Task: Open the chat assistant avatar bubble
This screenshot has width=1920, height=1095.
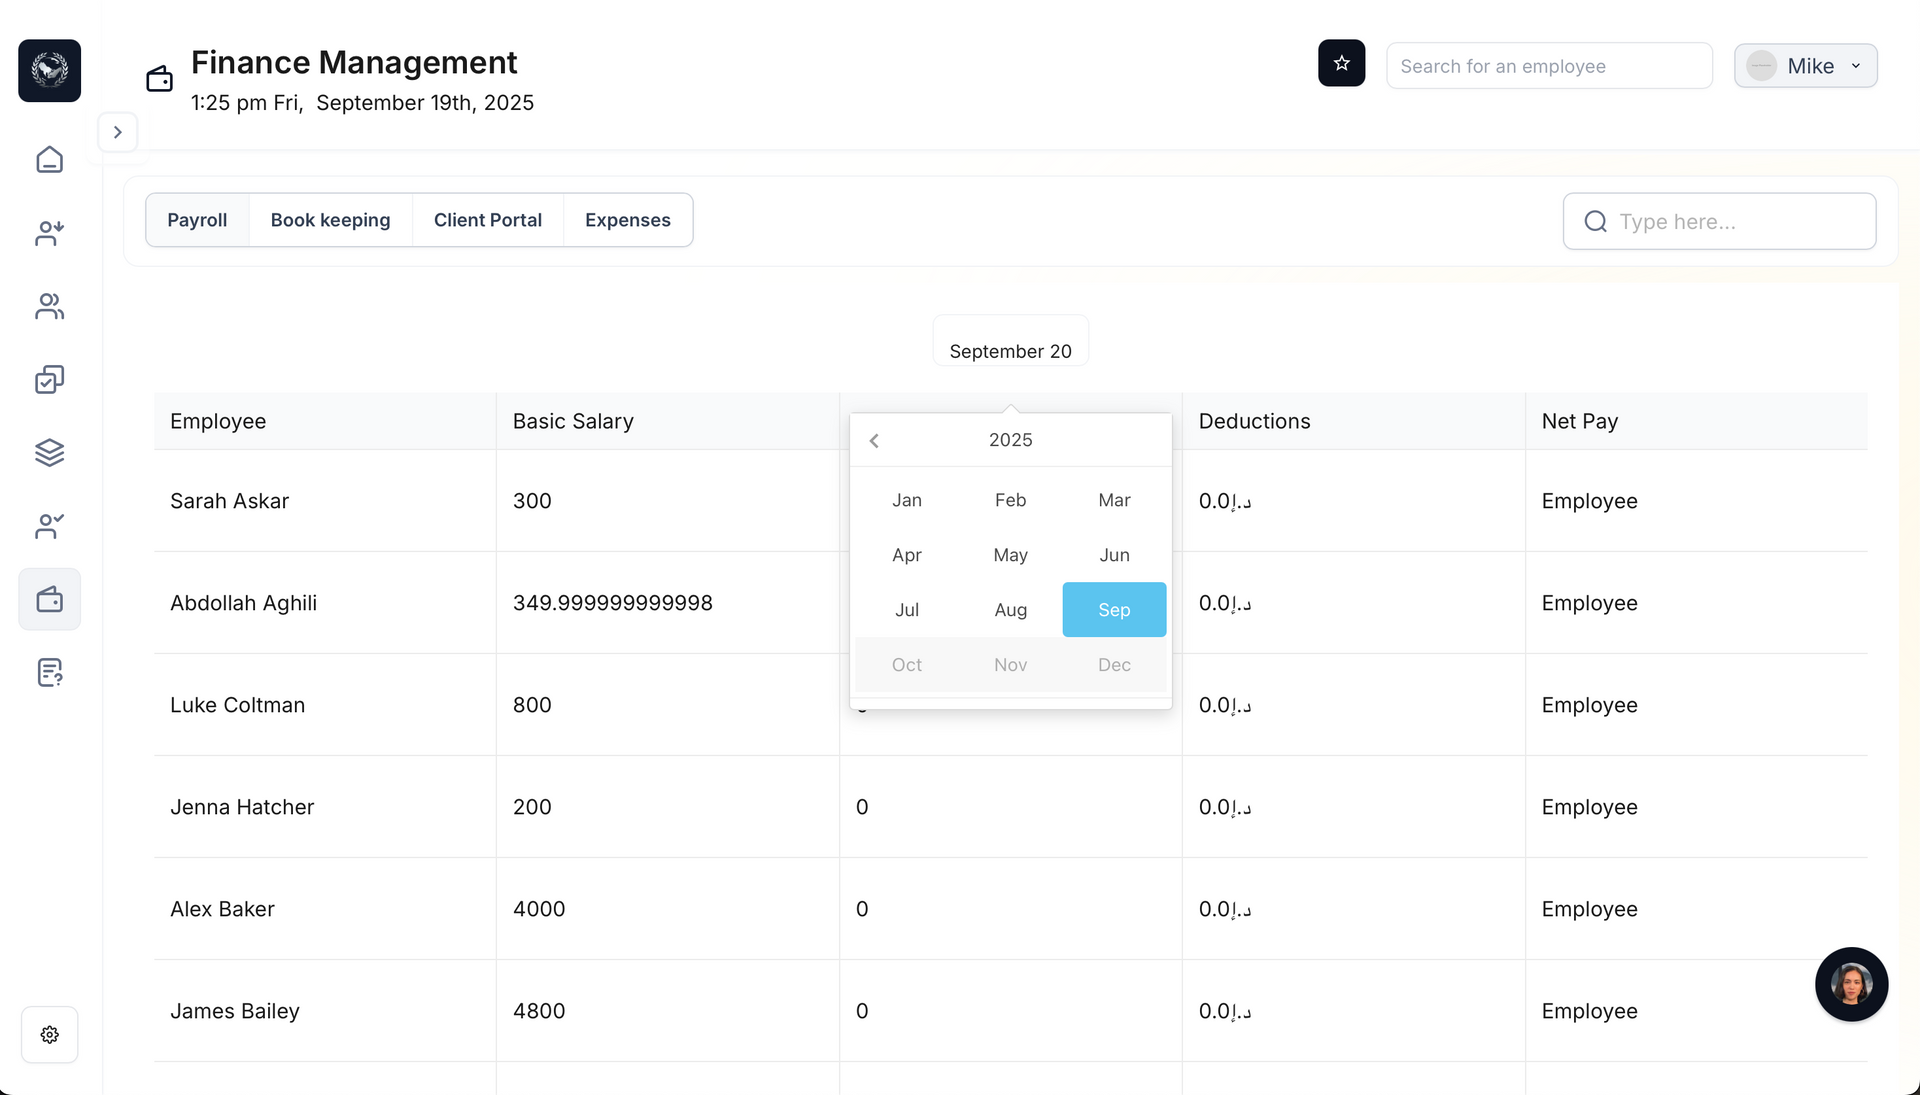Action: 1851,984
